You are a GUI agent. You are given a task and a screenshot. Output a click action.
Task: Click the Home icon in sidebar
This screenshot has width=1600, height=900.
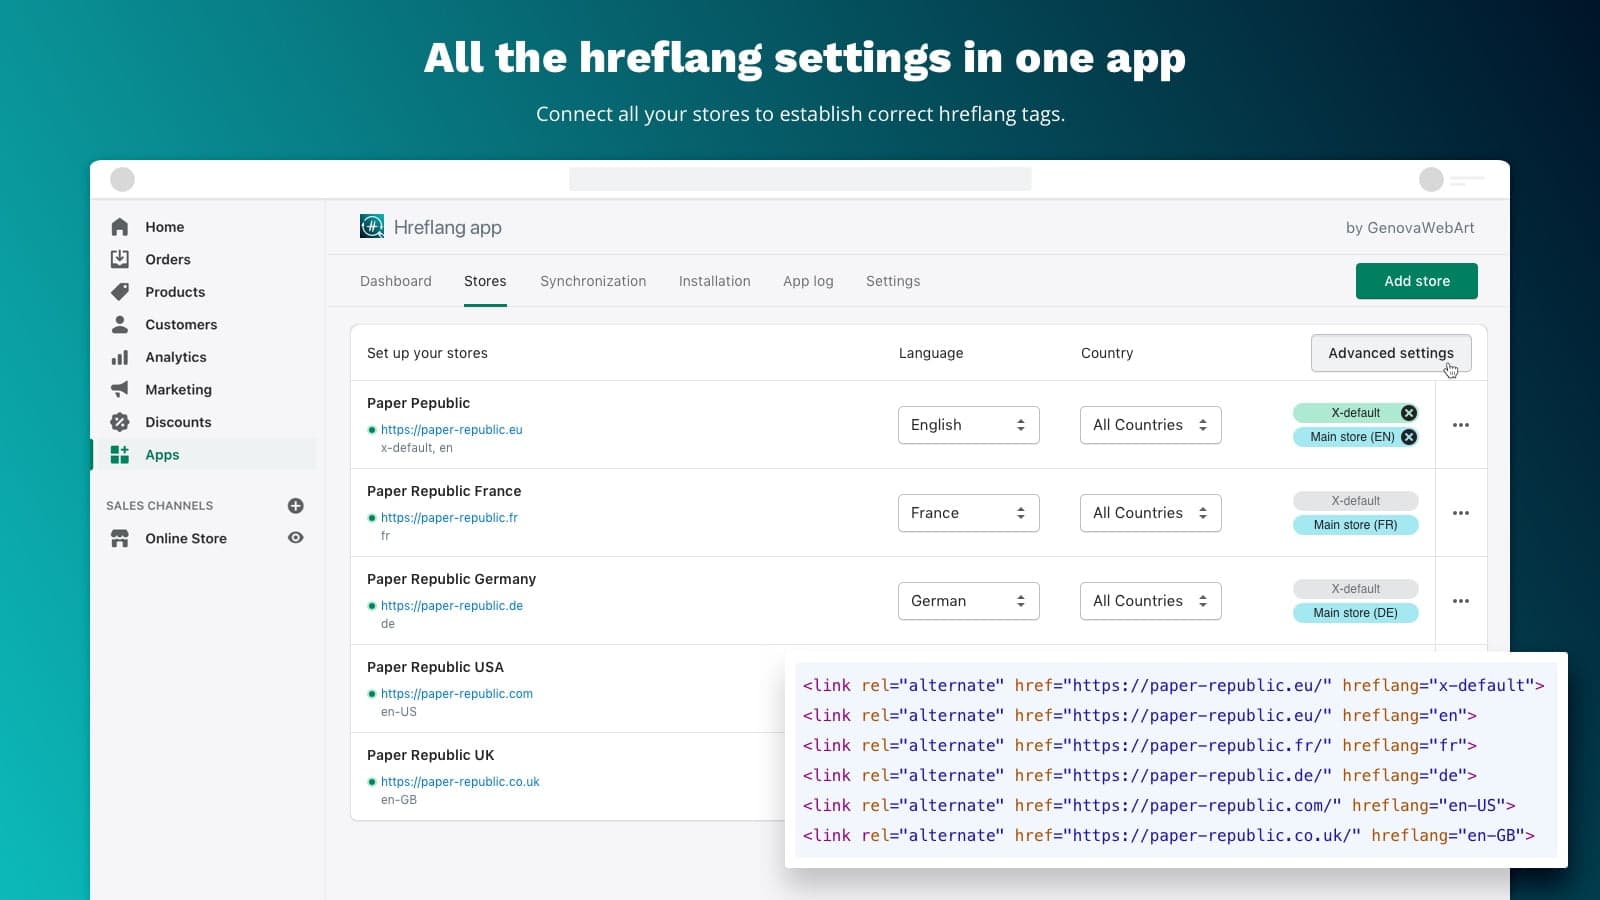(120, 227)
